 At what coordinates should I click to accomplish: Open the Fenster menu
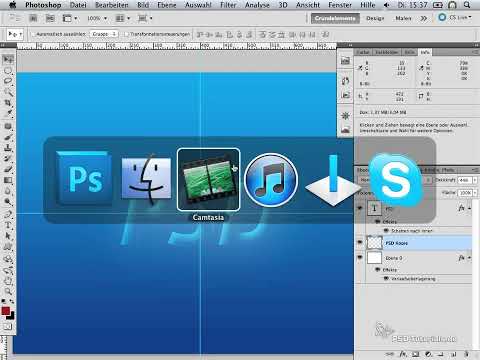(x=340, y=5)
